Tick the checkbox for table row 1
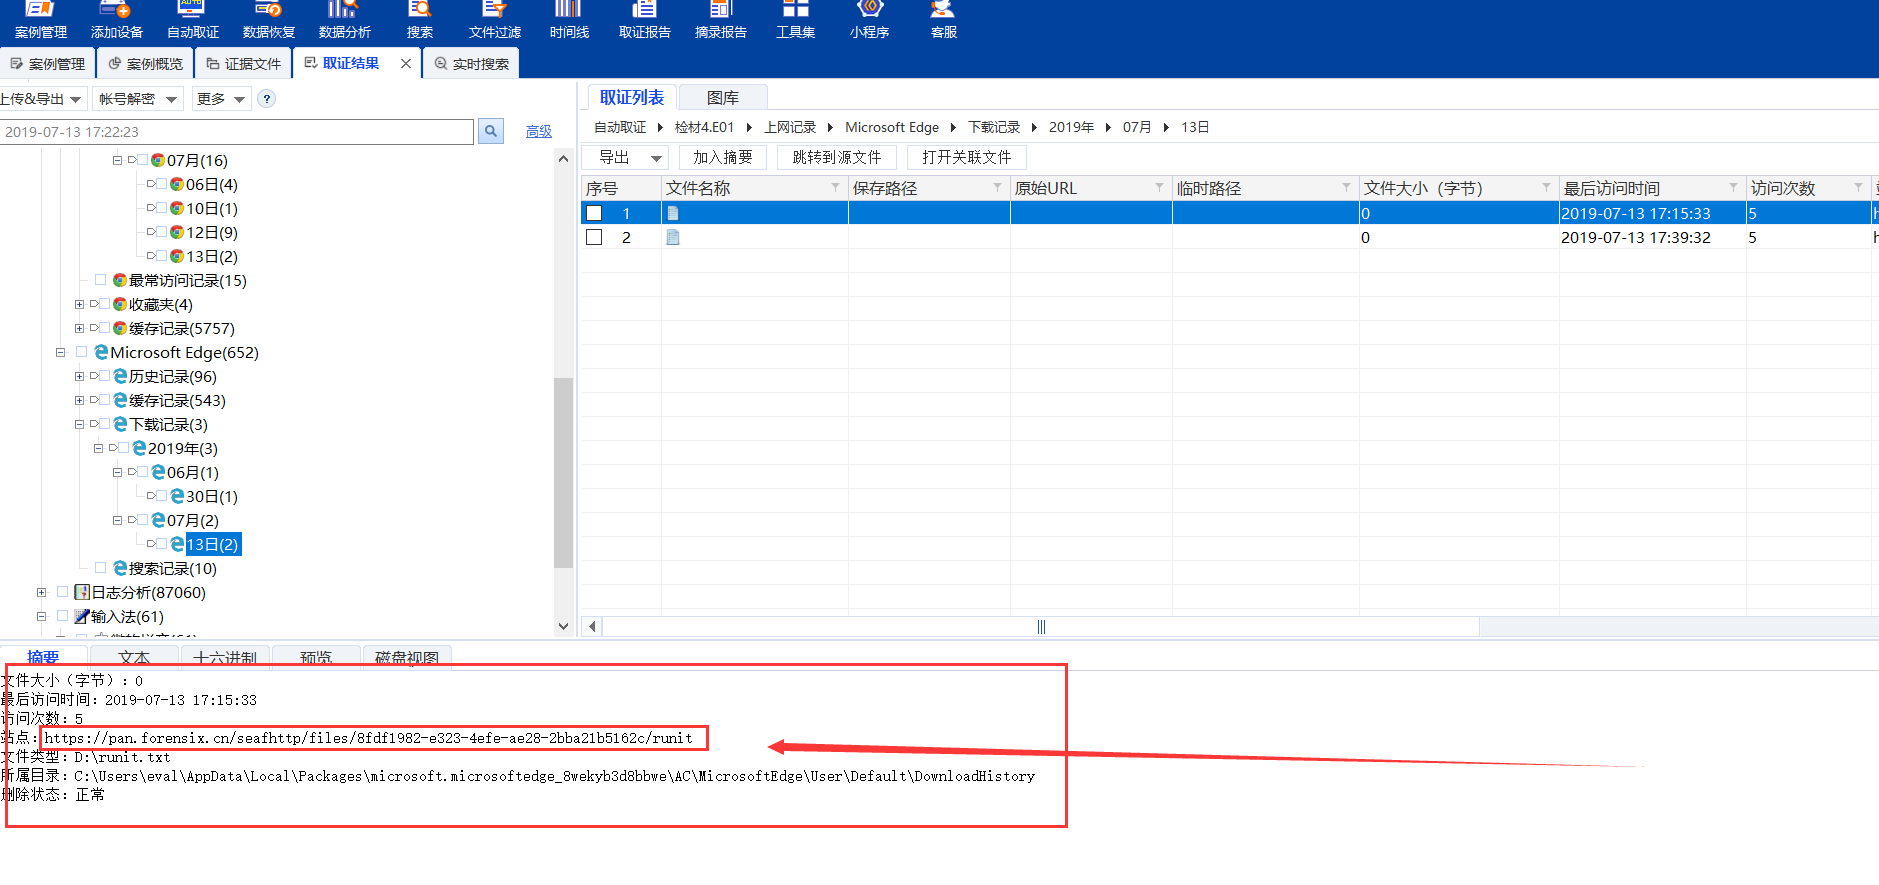This screenshot has height=885, width=1879. (594, 213)
